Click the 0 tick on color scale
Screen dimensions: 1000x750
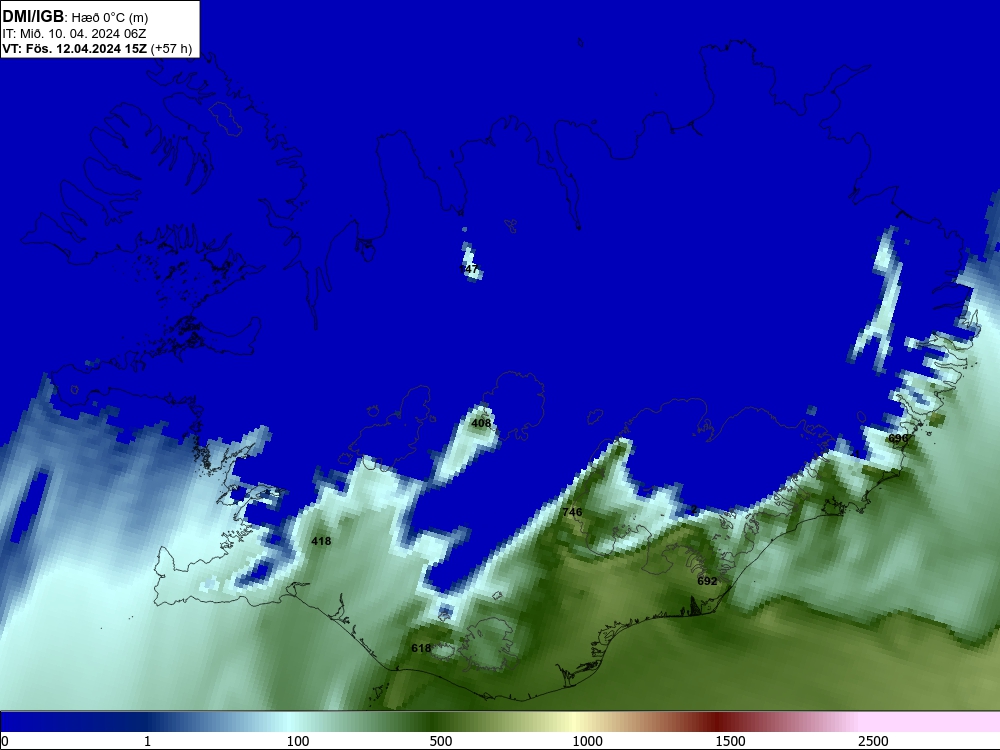[5, 741]
